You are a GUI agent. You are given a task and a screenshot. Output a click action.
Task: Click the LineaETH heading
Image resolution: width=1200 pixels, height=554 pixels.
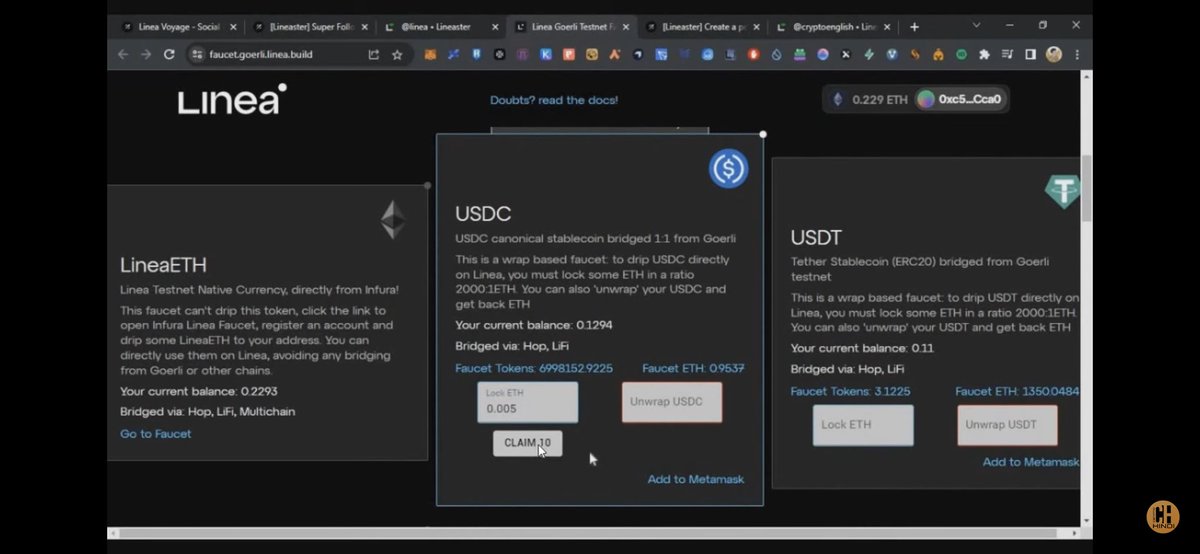point(163,265)
